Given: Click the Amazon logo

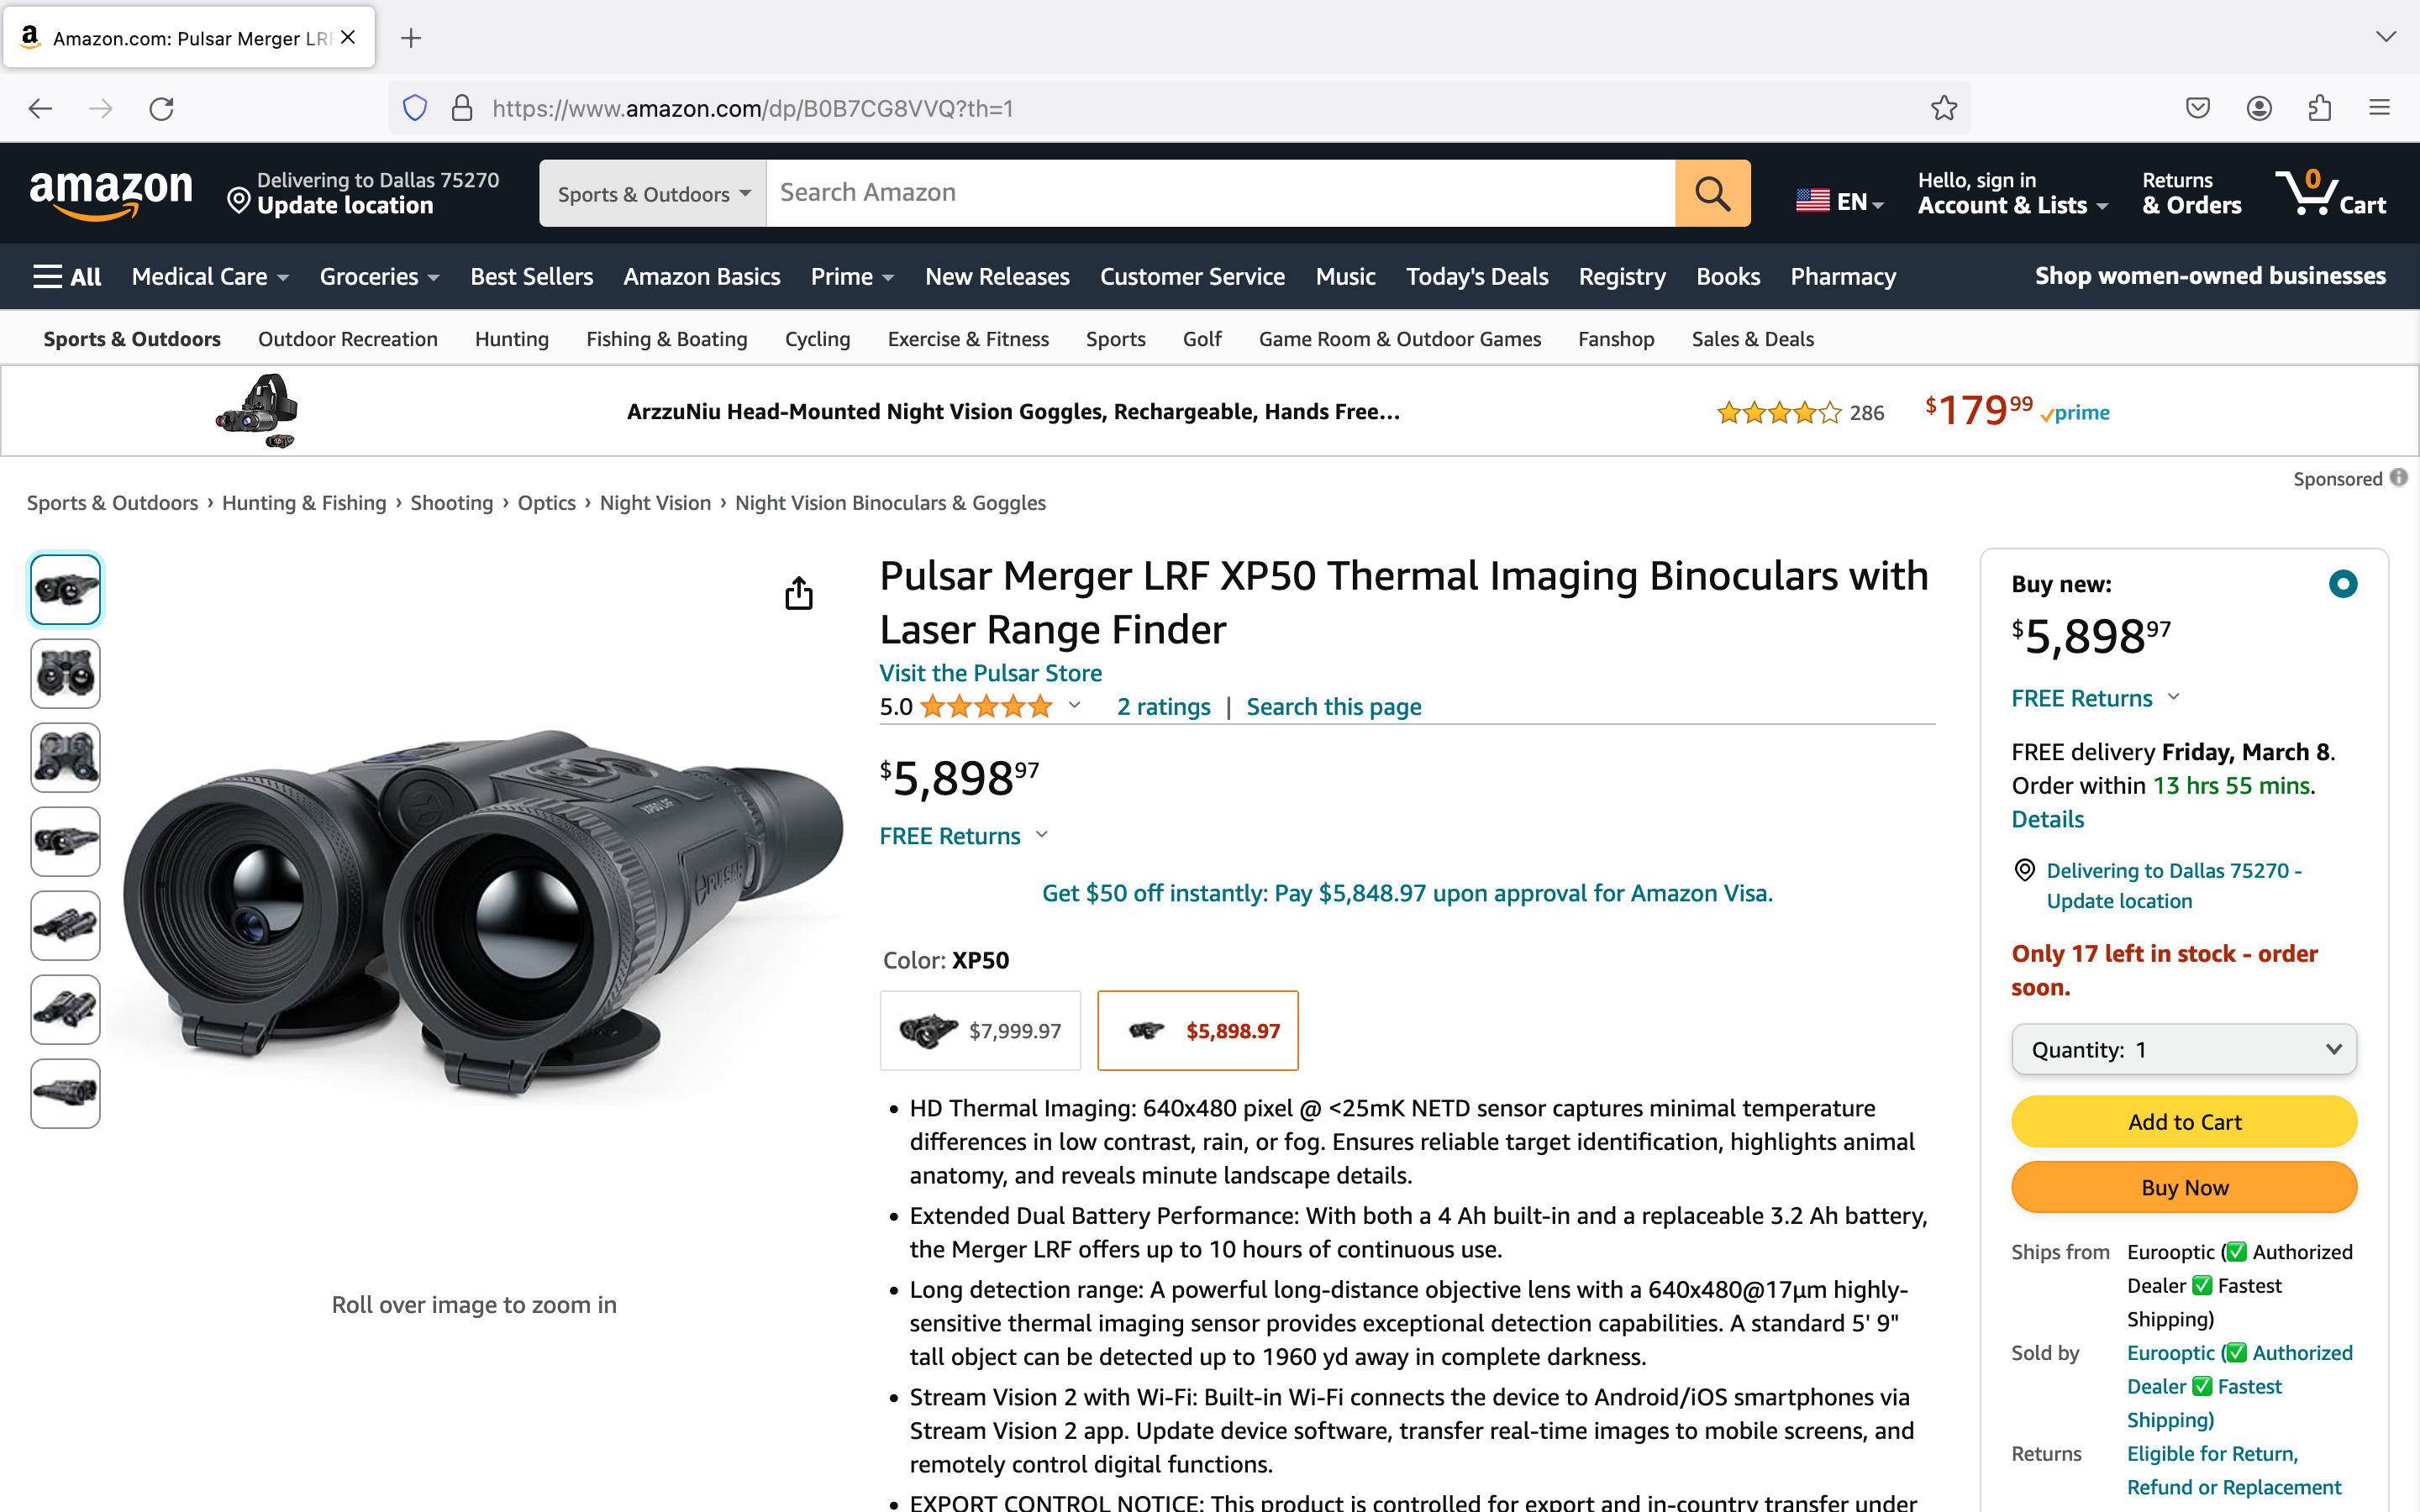Looking at the screenshot, I should [x=111, y=192].
